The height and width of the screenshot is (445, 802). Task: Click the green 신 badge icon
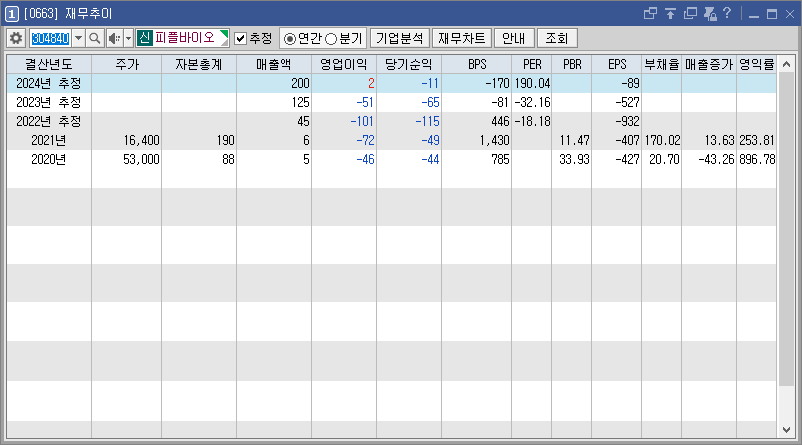click(x=145, y=38)
